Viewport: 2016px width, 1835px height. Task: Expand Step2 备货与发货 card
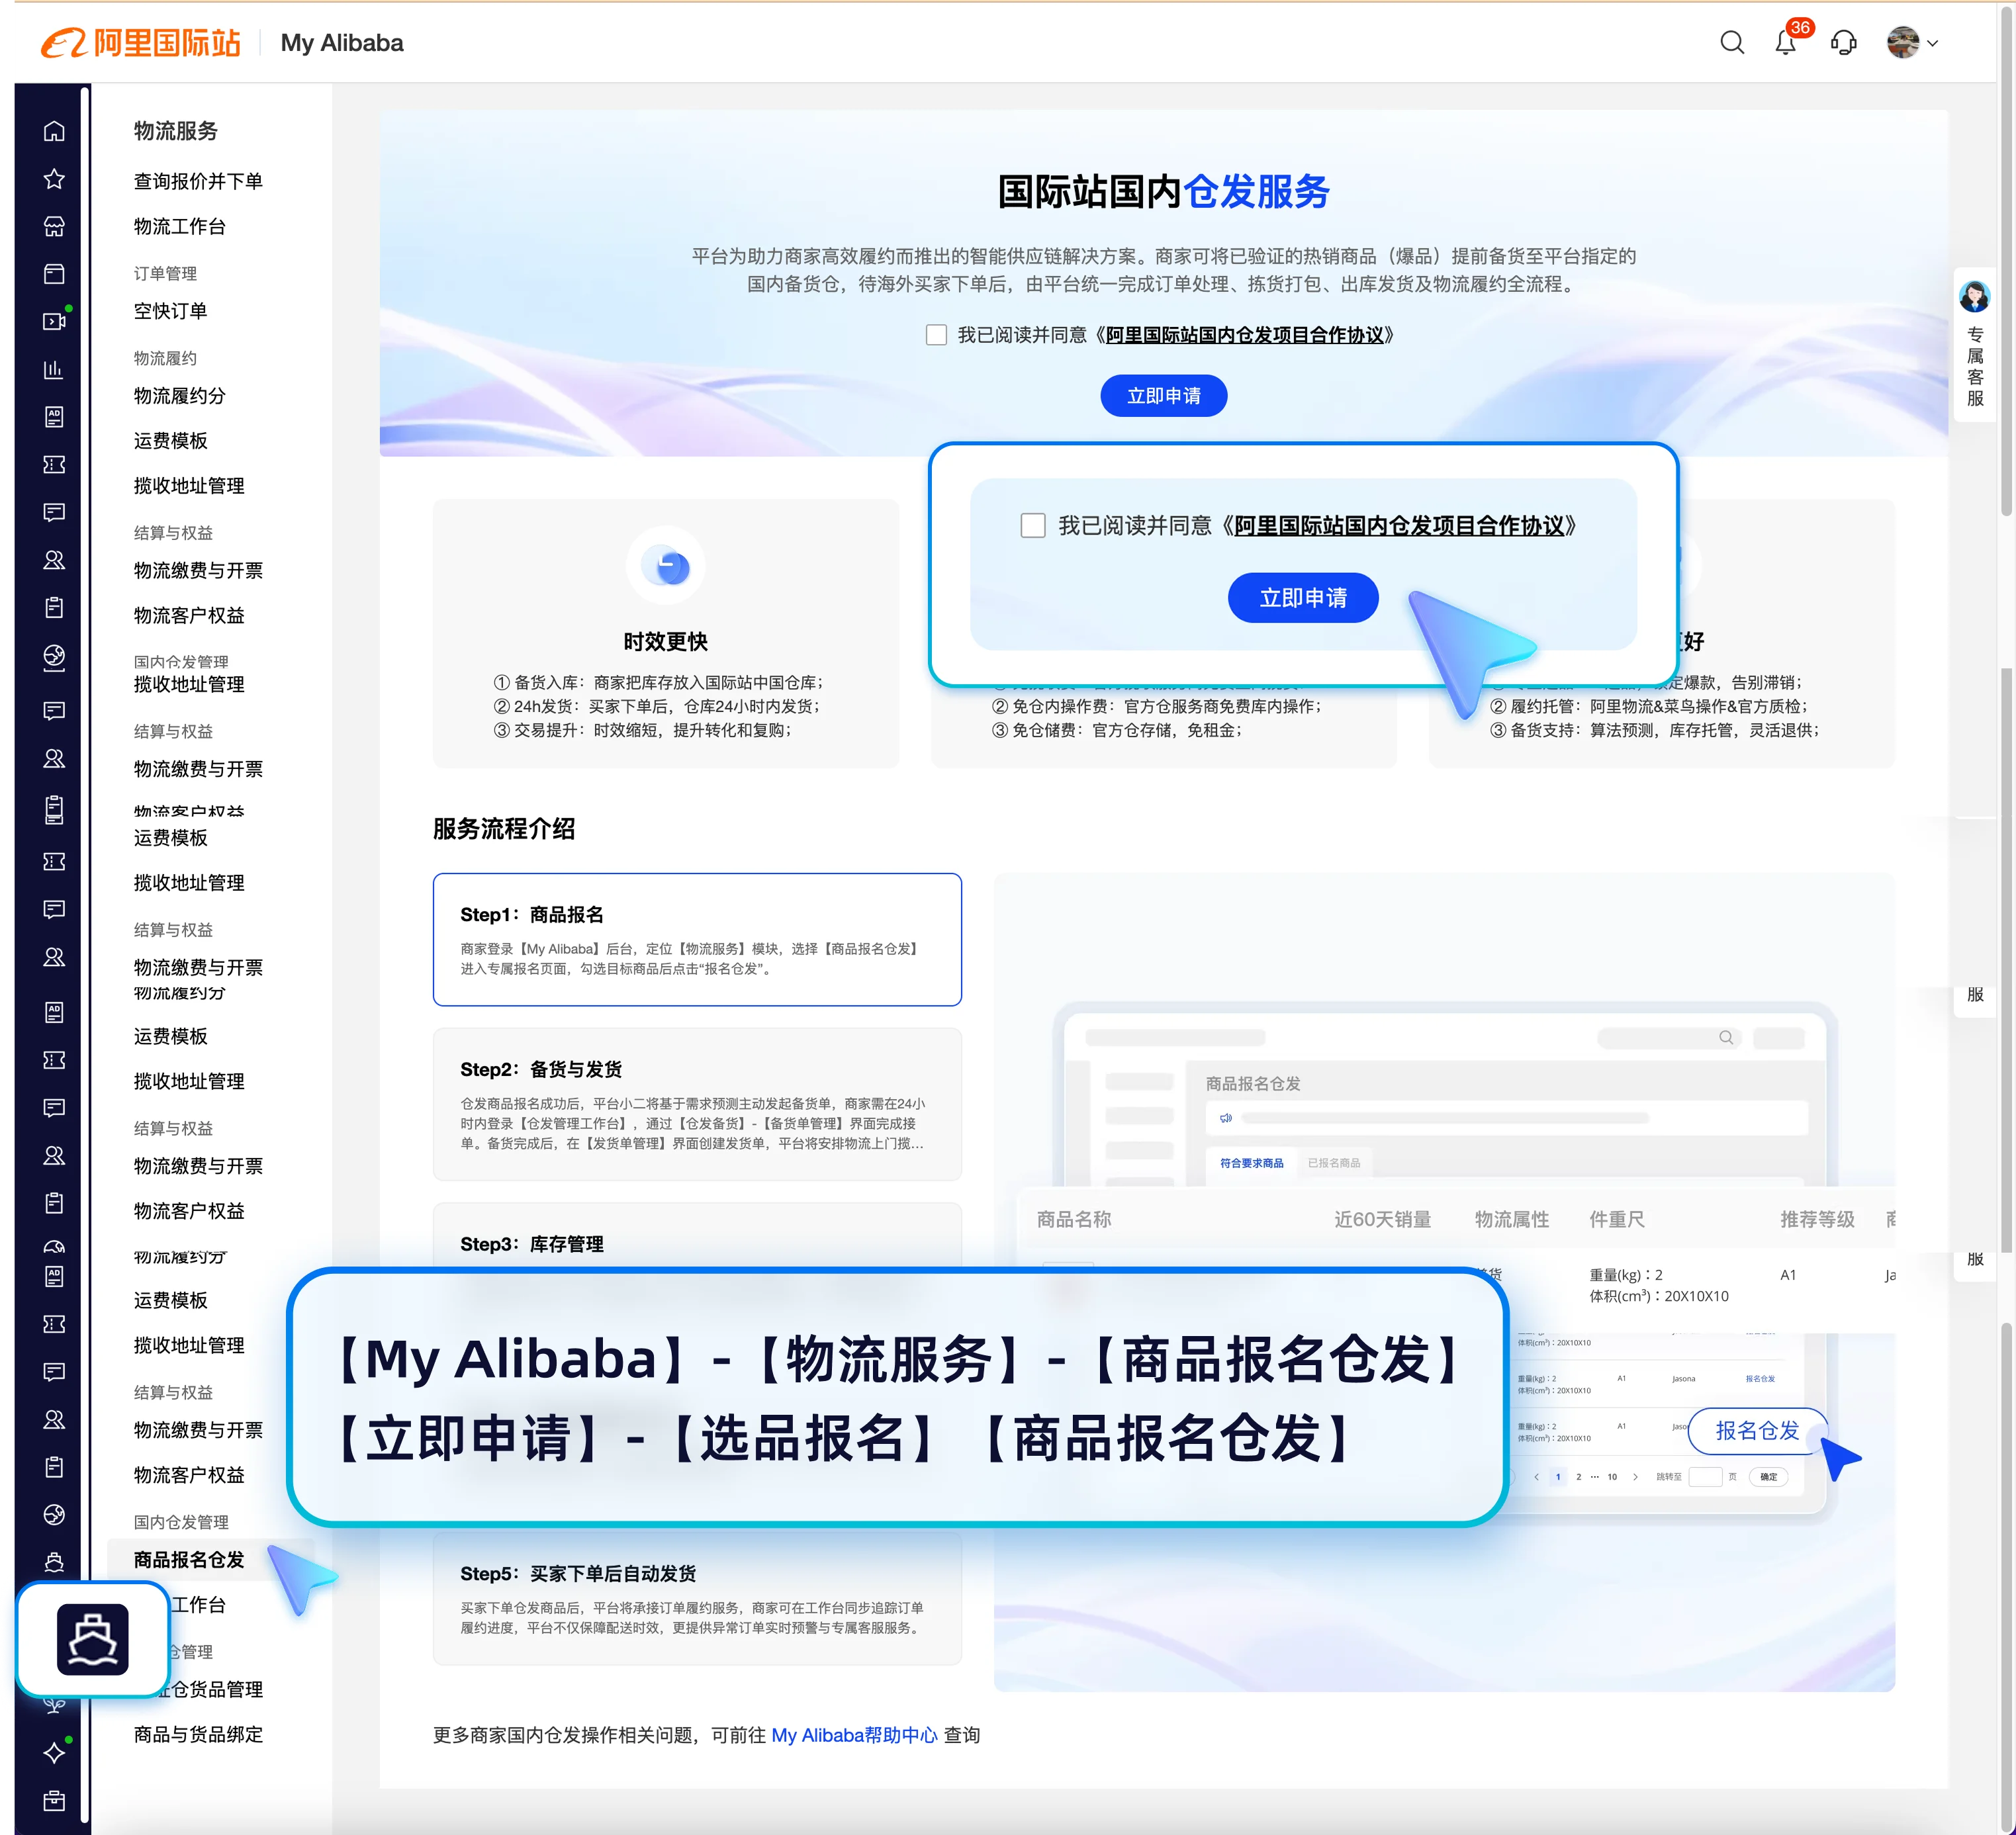tap(697, 1104)
